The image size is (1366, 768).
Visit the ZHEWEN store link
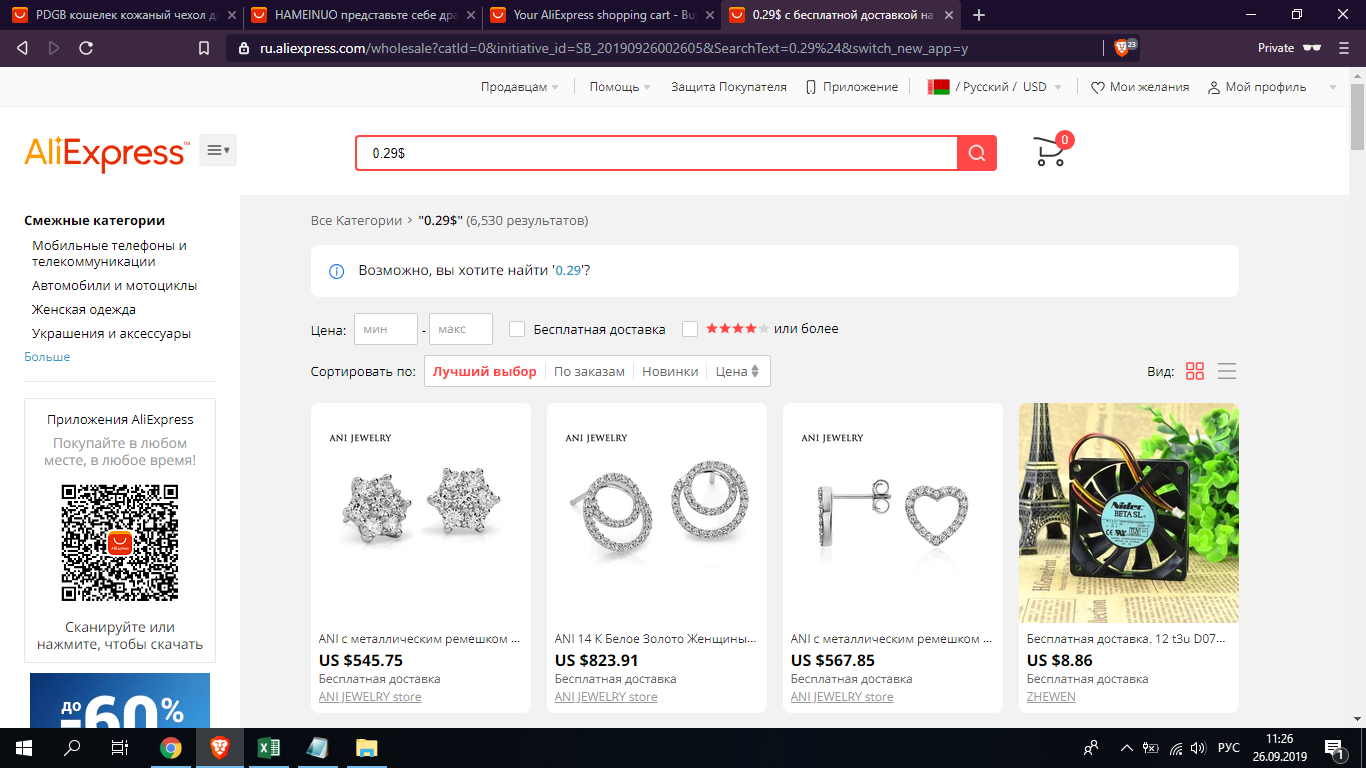coord(1051,697)
